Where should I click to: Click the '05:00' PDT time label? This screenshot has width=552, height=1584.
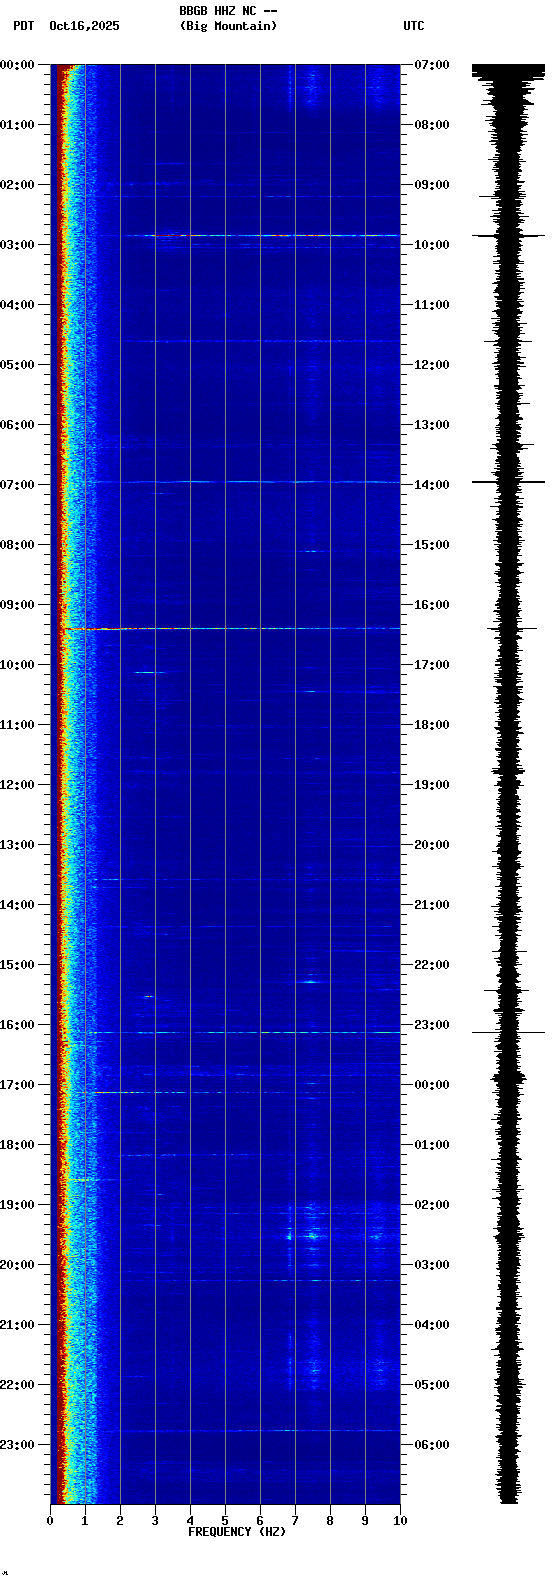18,365
